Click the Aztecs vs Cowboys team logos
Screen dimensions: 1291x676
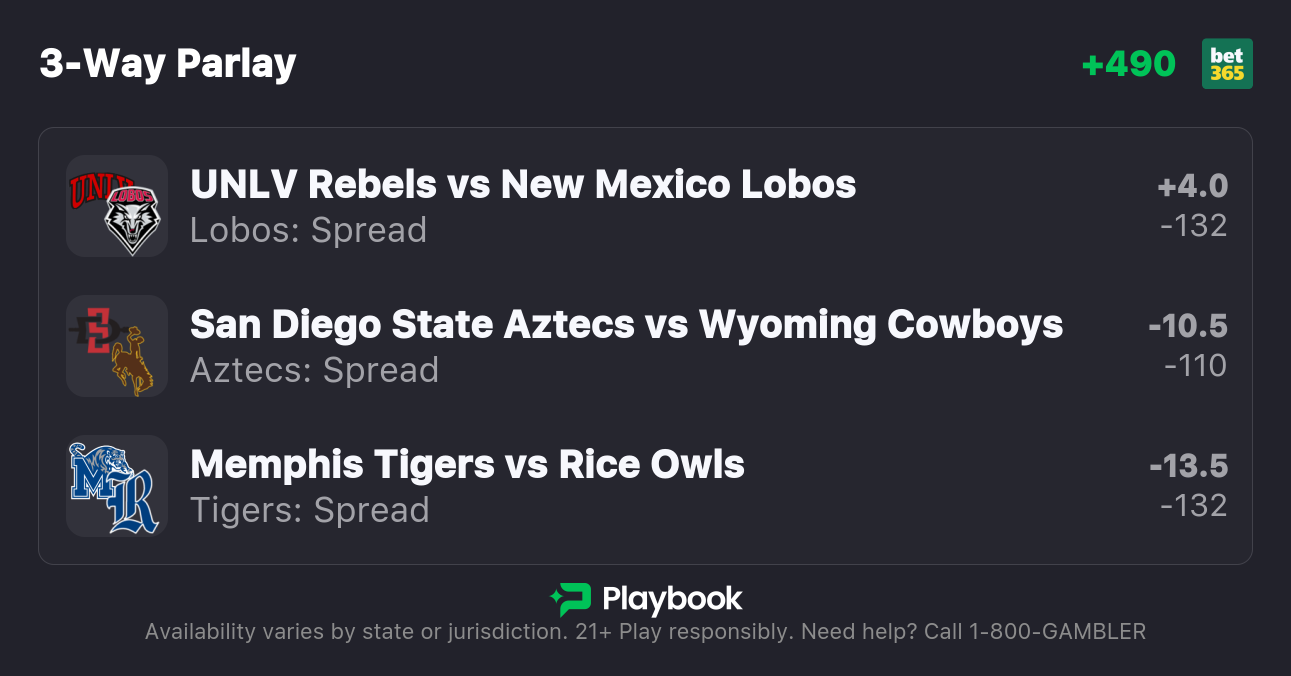pyautogui.click(x=116, y=346)
